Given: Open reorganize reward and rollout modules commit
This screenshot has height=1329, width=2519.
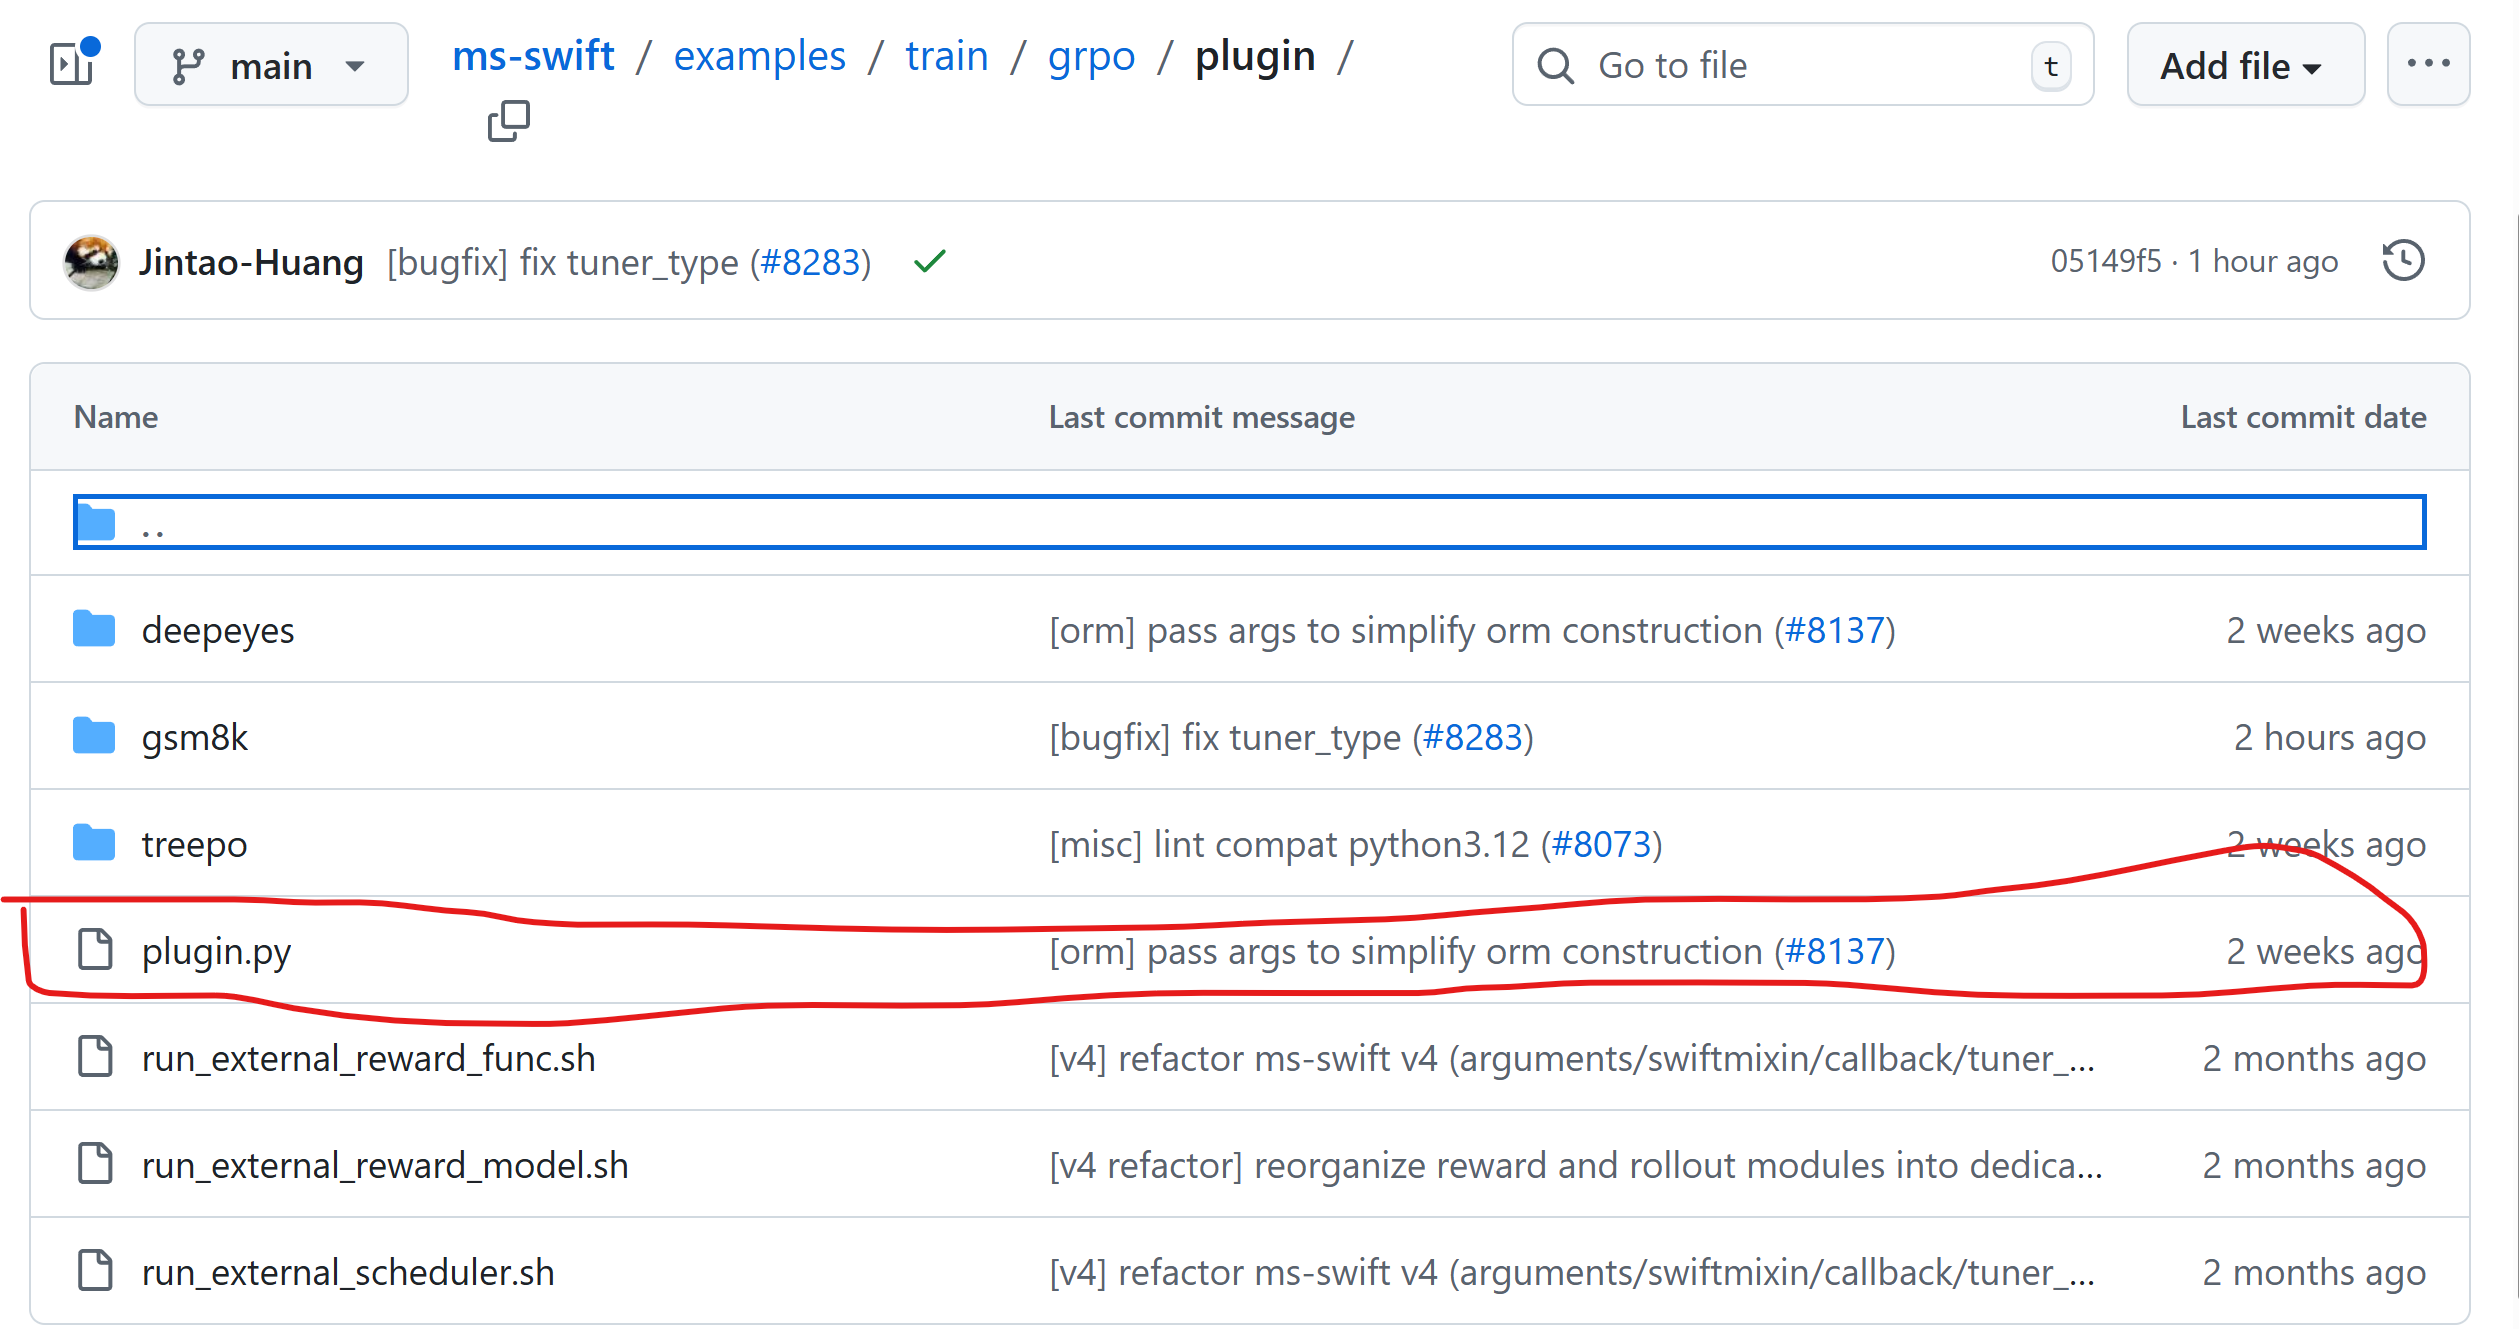Looking at the screenshot, I should (x=1576, y=1165).
